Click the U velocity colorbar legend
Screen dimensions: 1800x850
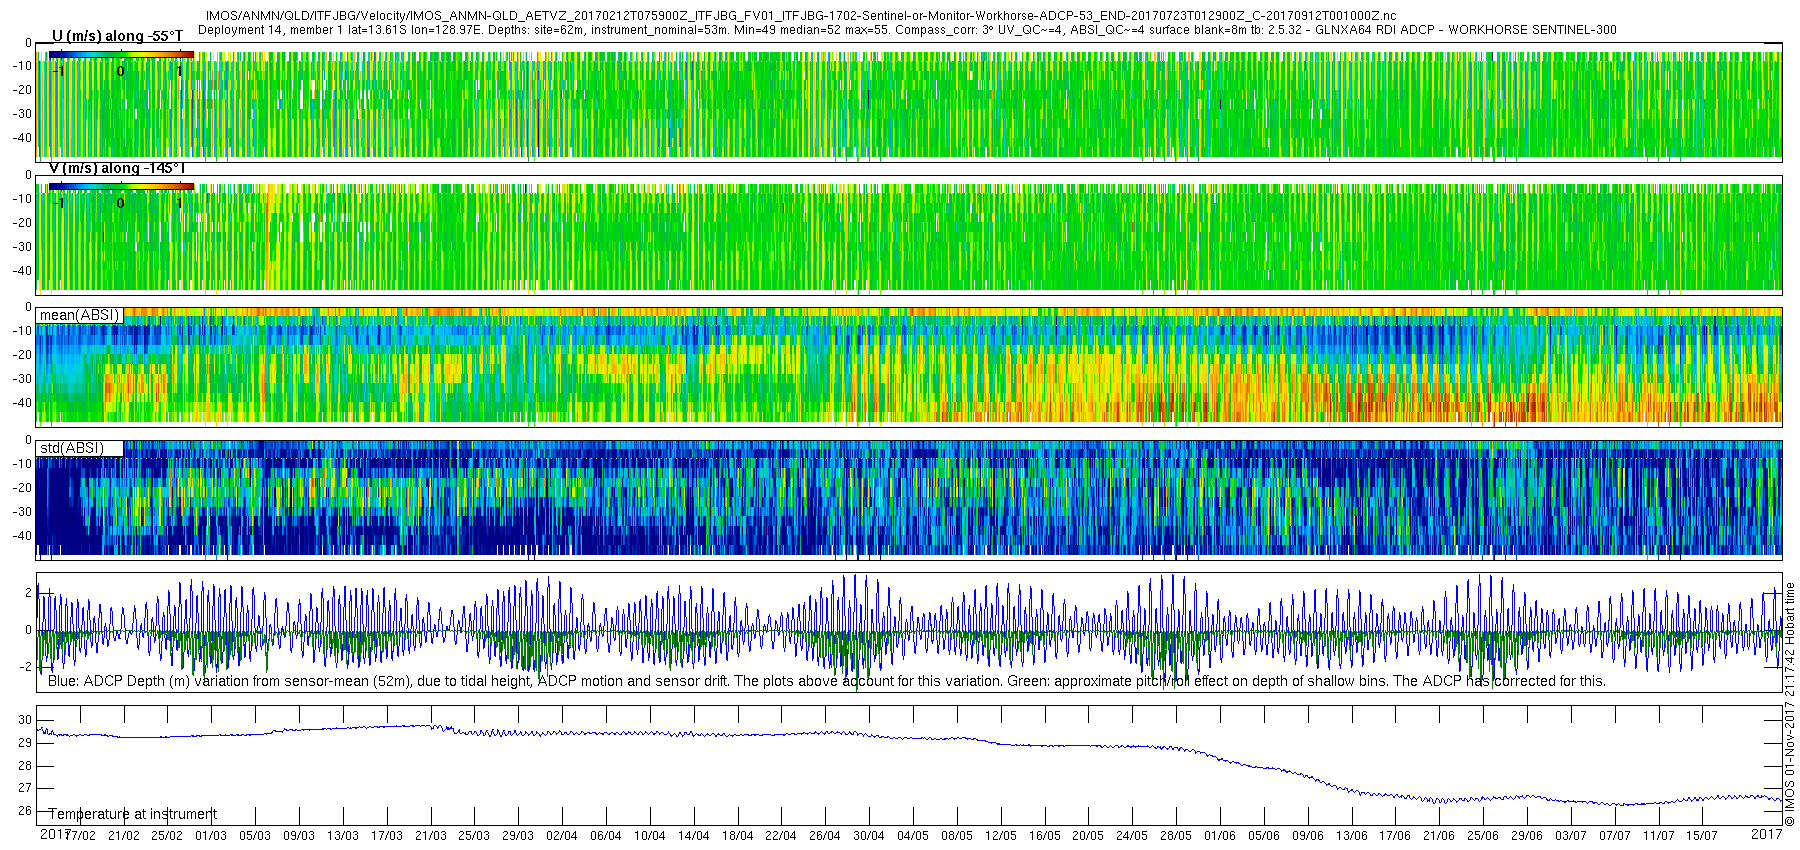click(121, 55)
